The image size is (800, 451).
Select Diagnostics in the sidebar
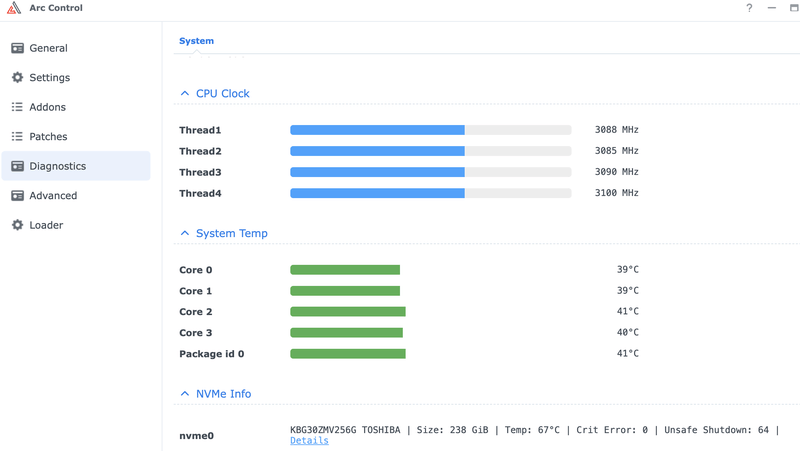pyautogui.click(x=76, y=166)
